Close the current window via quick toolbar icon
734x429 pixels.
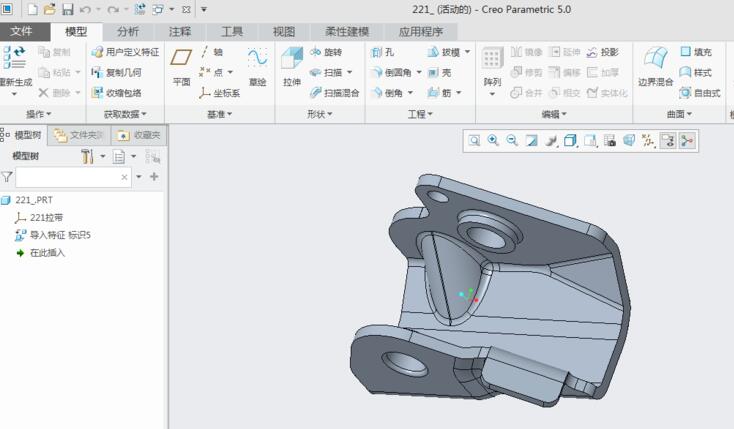186,9
